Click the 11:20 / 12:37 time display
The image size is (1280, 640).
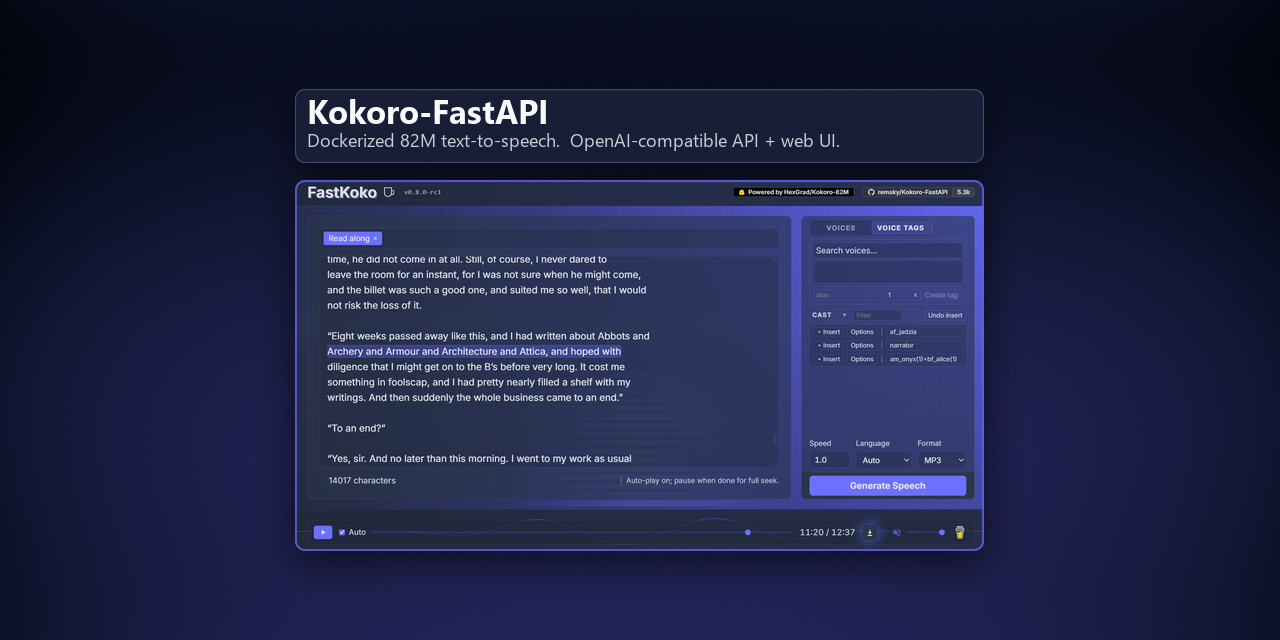[x=827, y=532]
